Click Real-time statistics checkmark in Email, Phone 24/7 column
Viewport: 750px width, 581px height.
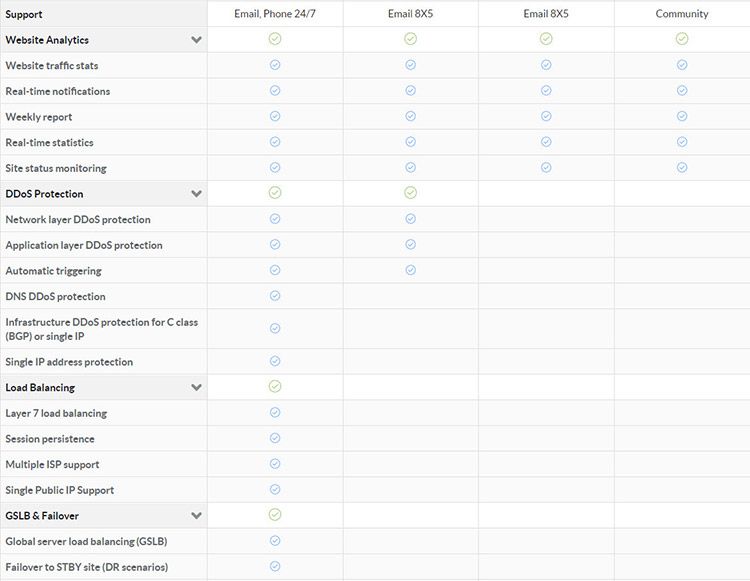tap(275, 142)
